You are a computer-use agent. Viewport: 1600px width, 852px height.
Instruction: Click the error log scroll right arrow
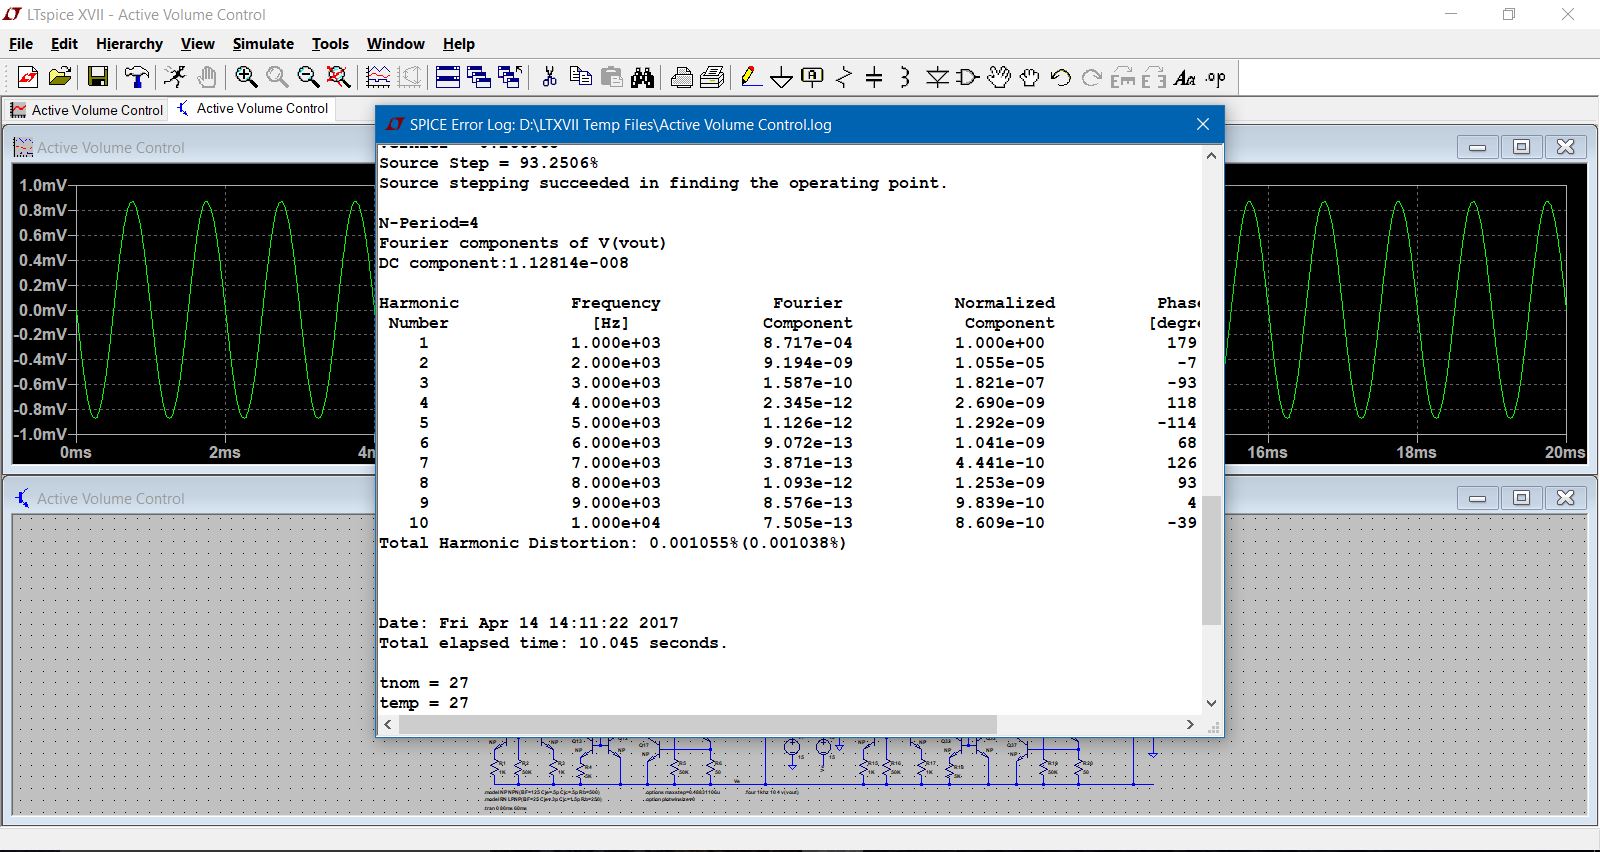coord(1190,724)
